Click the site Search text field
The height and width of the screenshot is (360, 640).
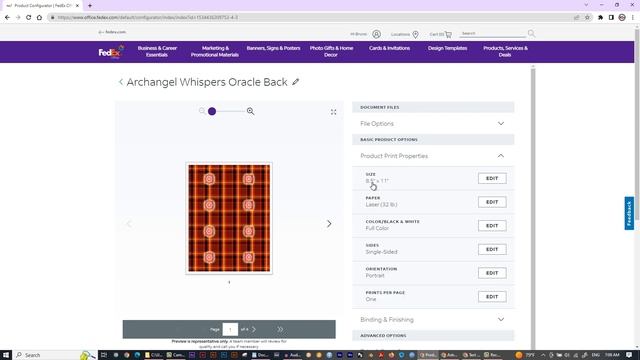(x=492, y=33)
